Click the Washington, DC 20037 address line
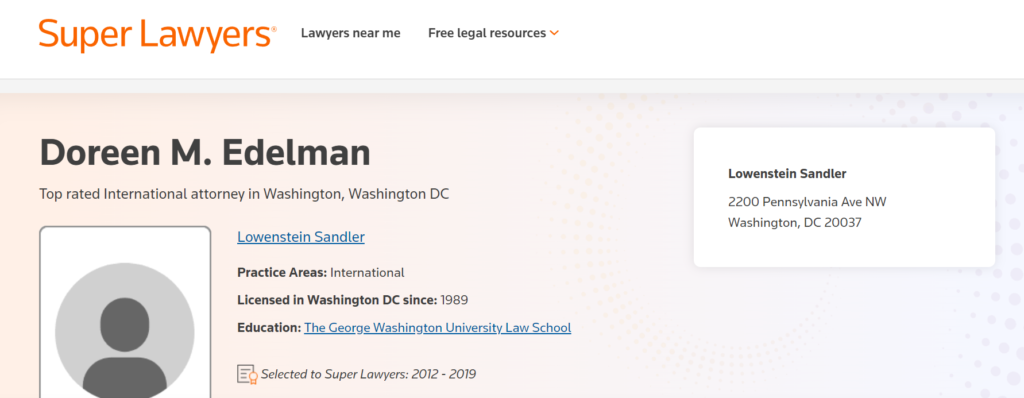Screen dimensions: 1024x398 pyautogui.click(x=795, y=223)
